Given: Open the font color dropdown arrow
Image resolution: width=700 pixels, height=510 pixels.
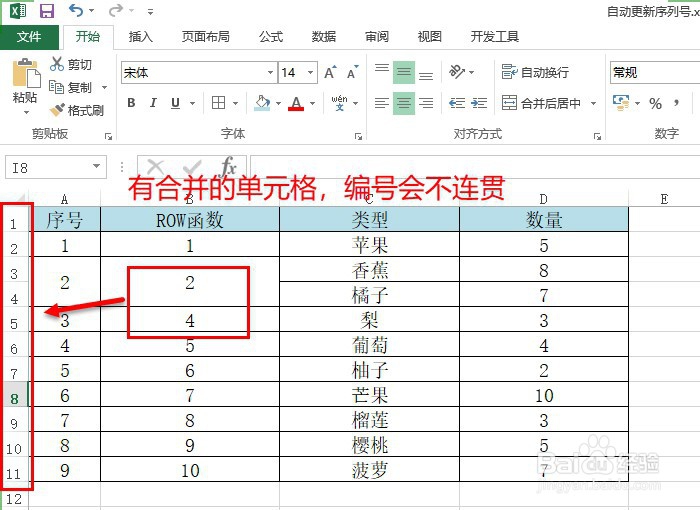Looking at the screenshot, I should [312, 104].
